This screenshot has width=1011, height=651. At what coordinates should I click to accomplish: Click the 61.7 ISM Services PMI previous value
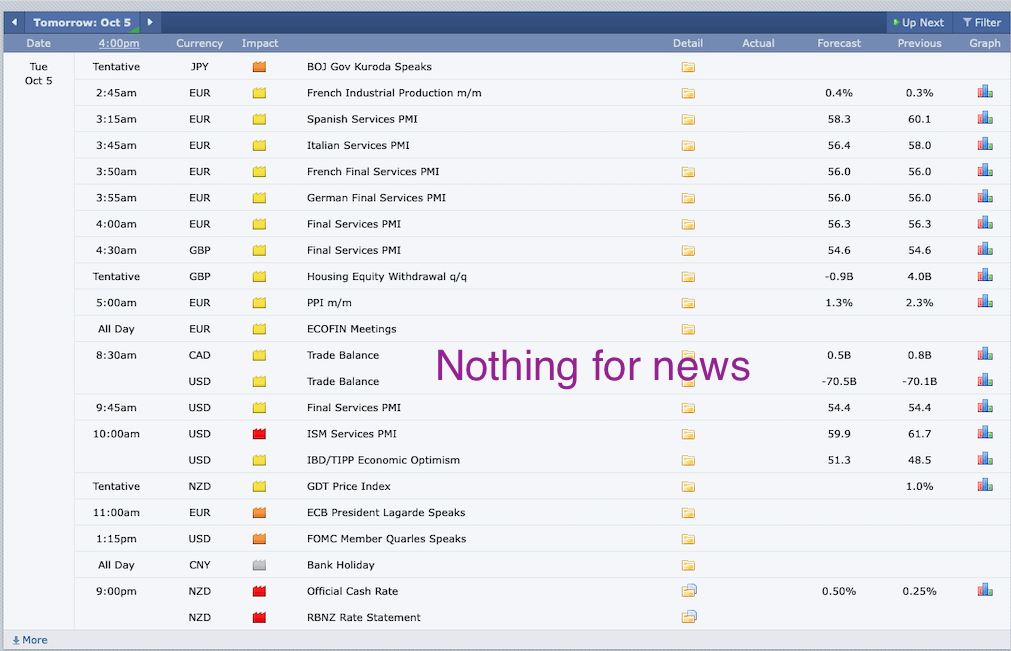click(919, 434)
